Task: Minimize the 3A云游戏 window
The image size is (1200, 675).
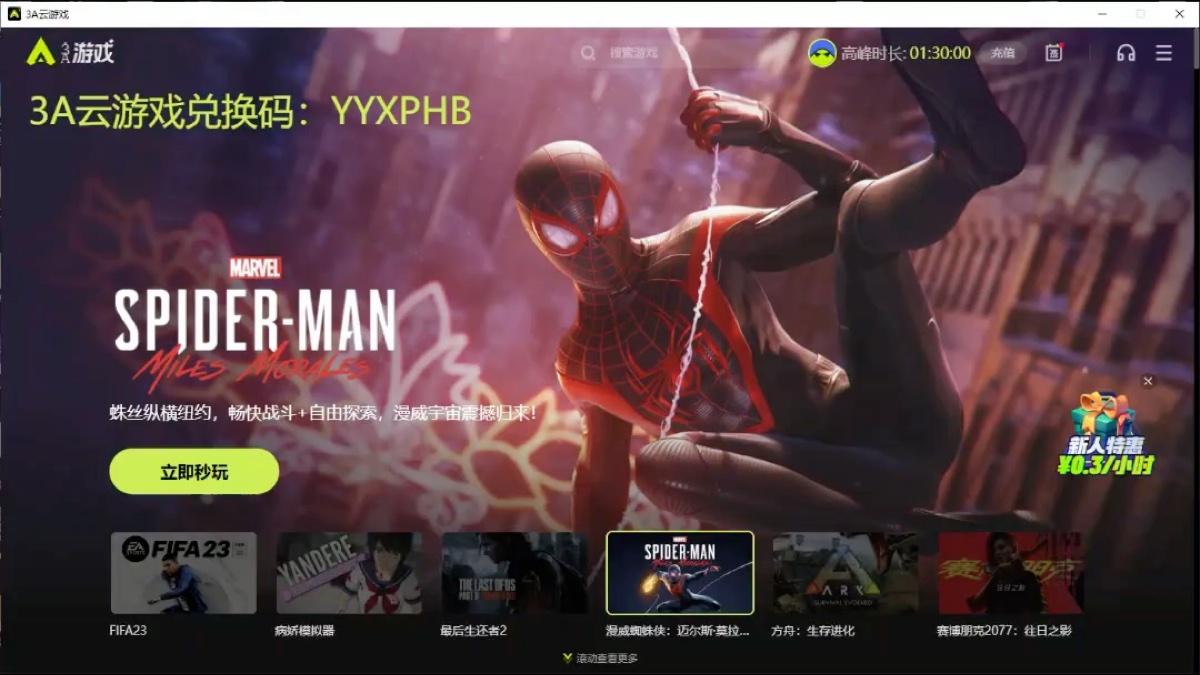Action: pos(1103,14)
